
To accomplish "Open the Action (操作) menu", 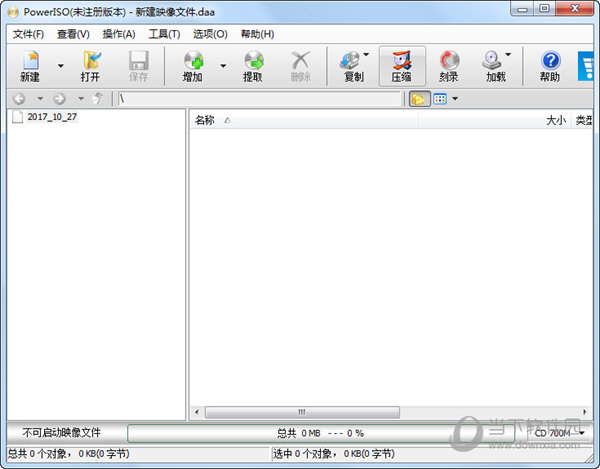I will click(x=119, y=34).
